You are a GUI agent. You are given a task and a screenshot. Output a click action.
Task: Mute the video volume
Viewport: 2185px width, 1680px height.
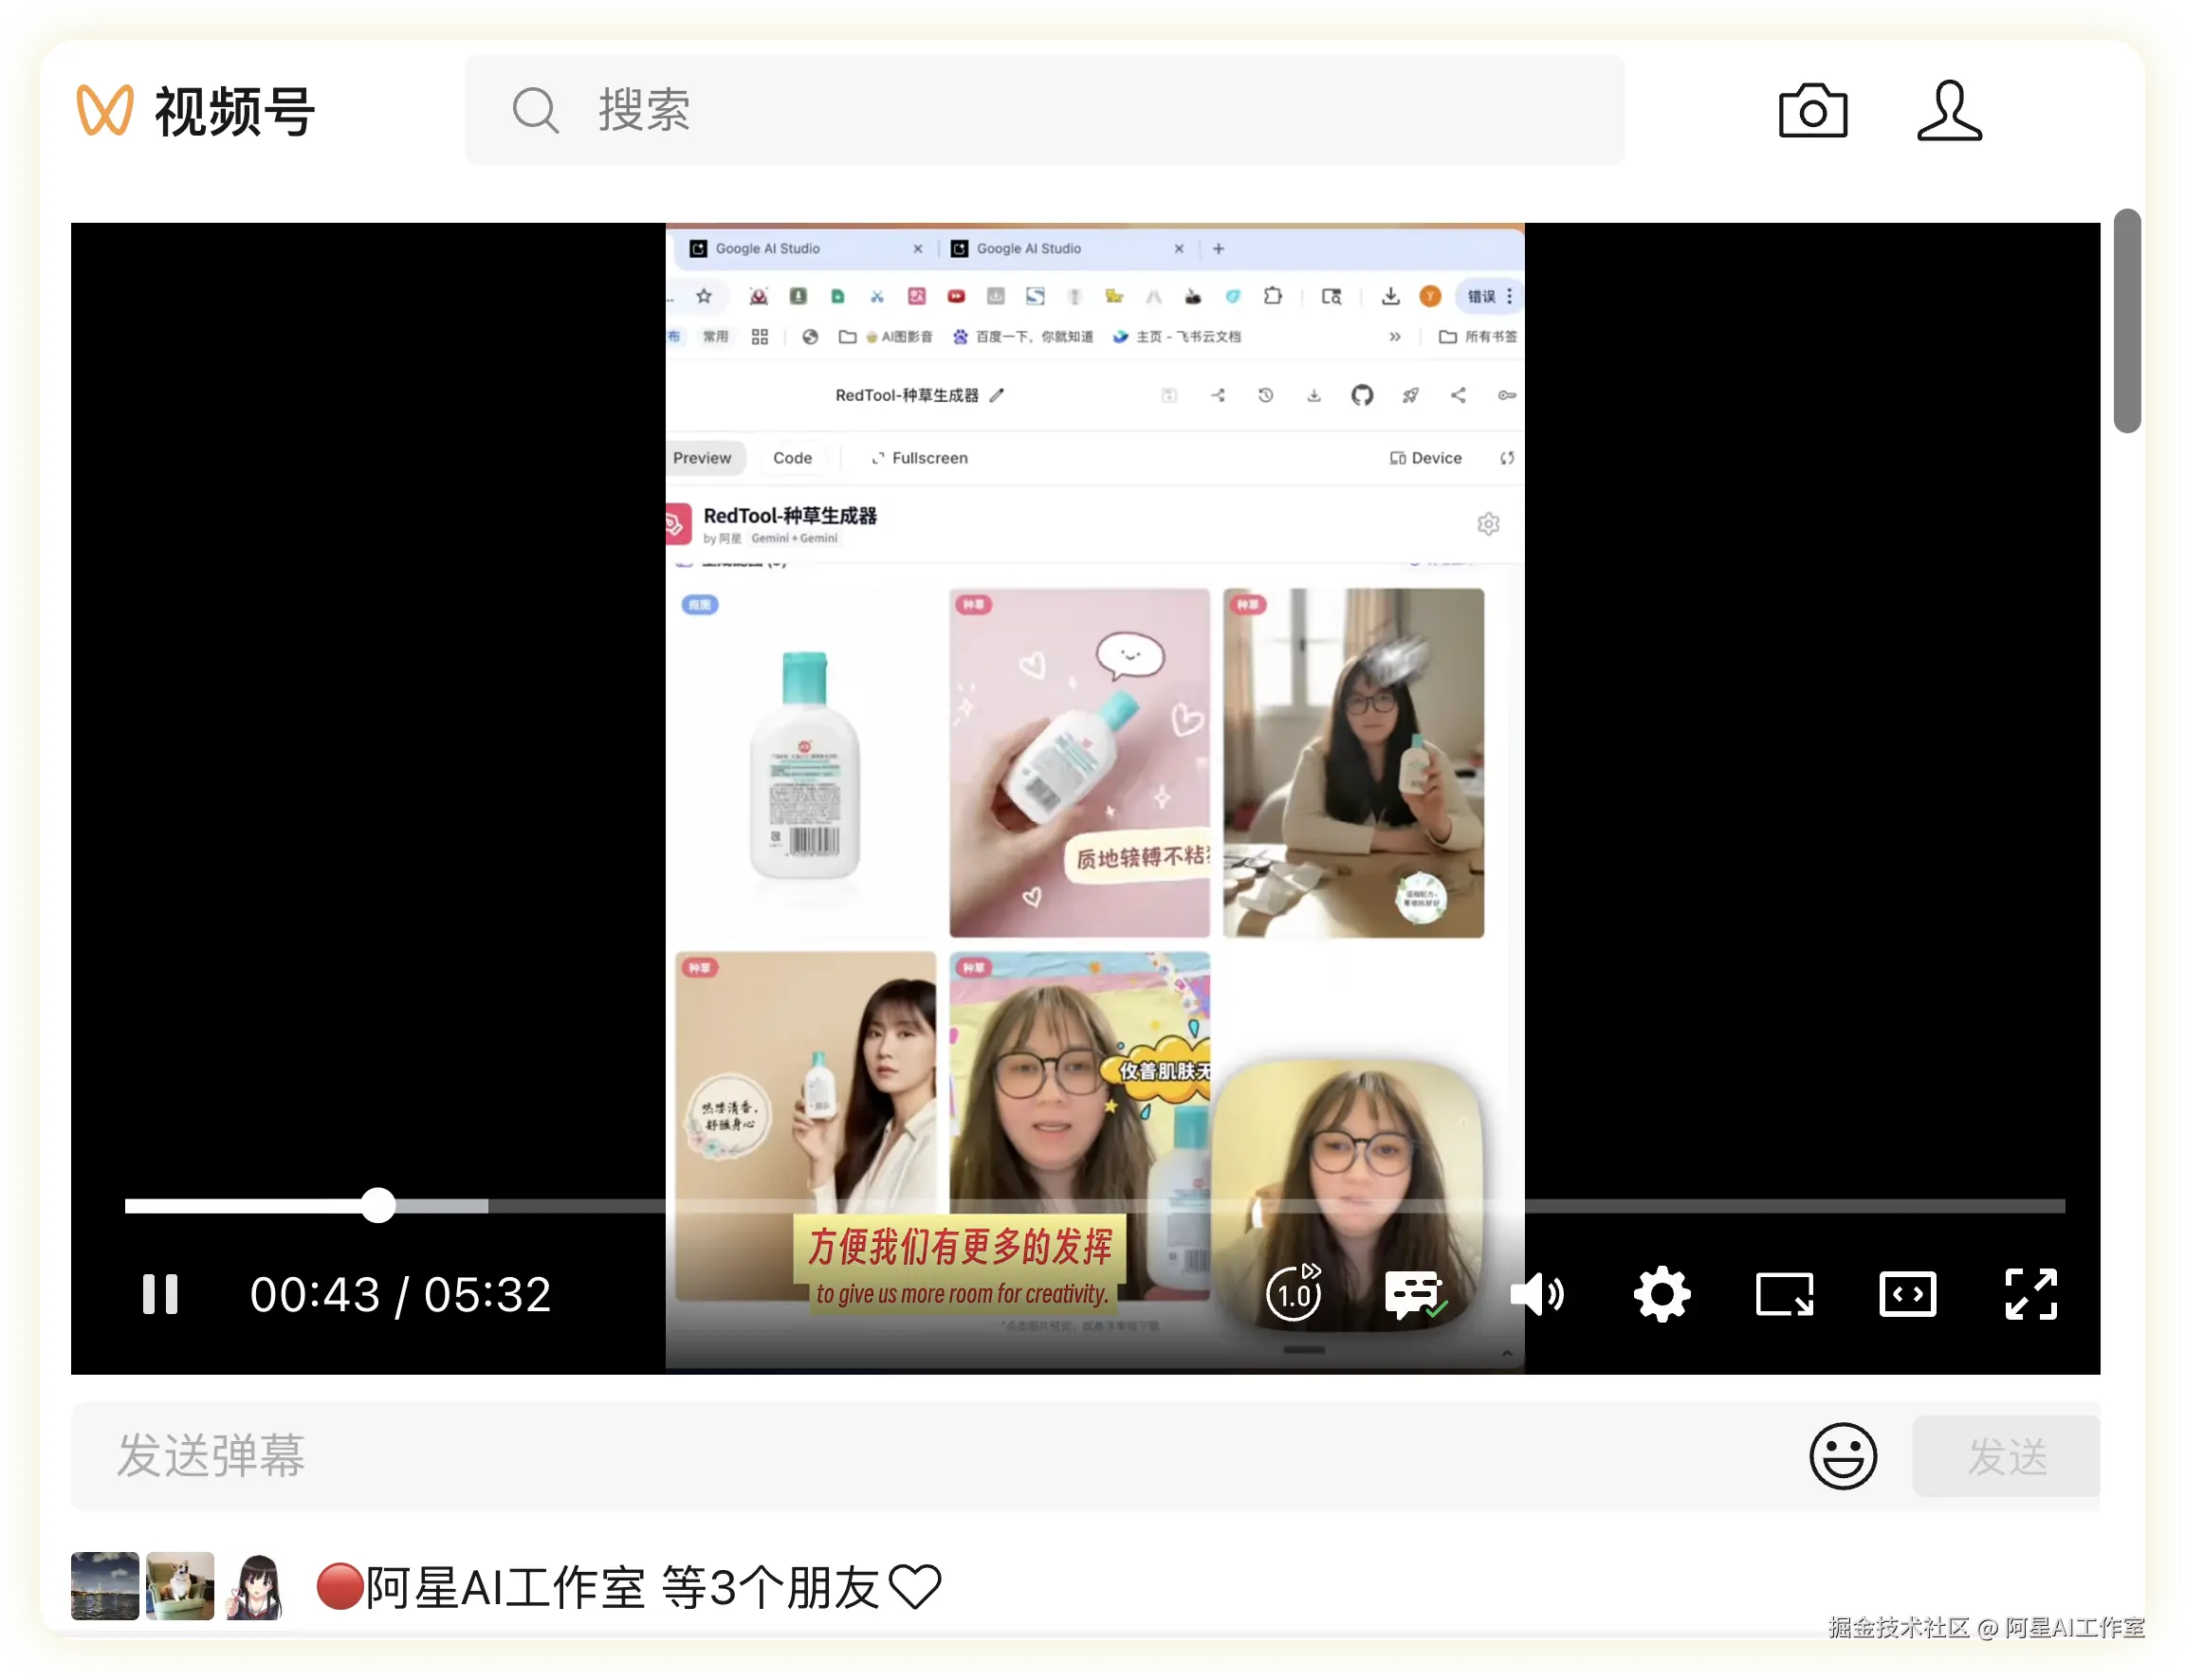[x=1536, y=1294]
